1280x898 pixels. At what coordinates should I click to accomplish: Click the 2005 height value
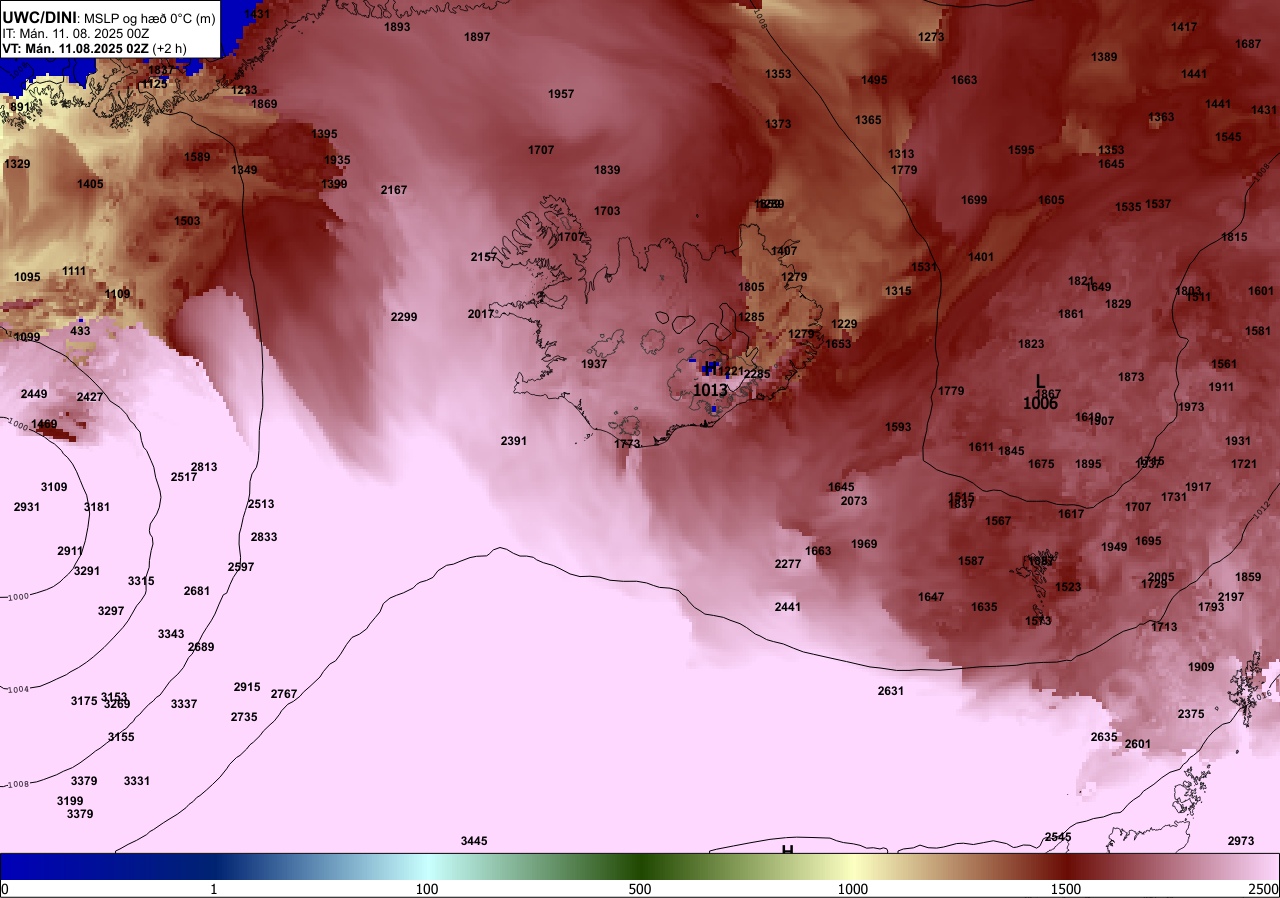tap(1161, 577)
